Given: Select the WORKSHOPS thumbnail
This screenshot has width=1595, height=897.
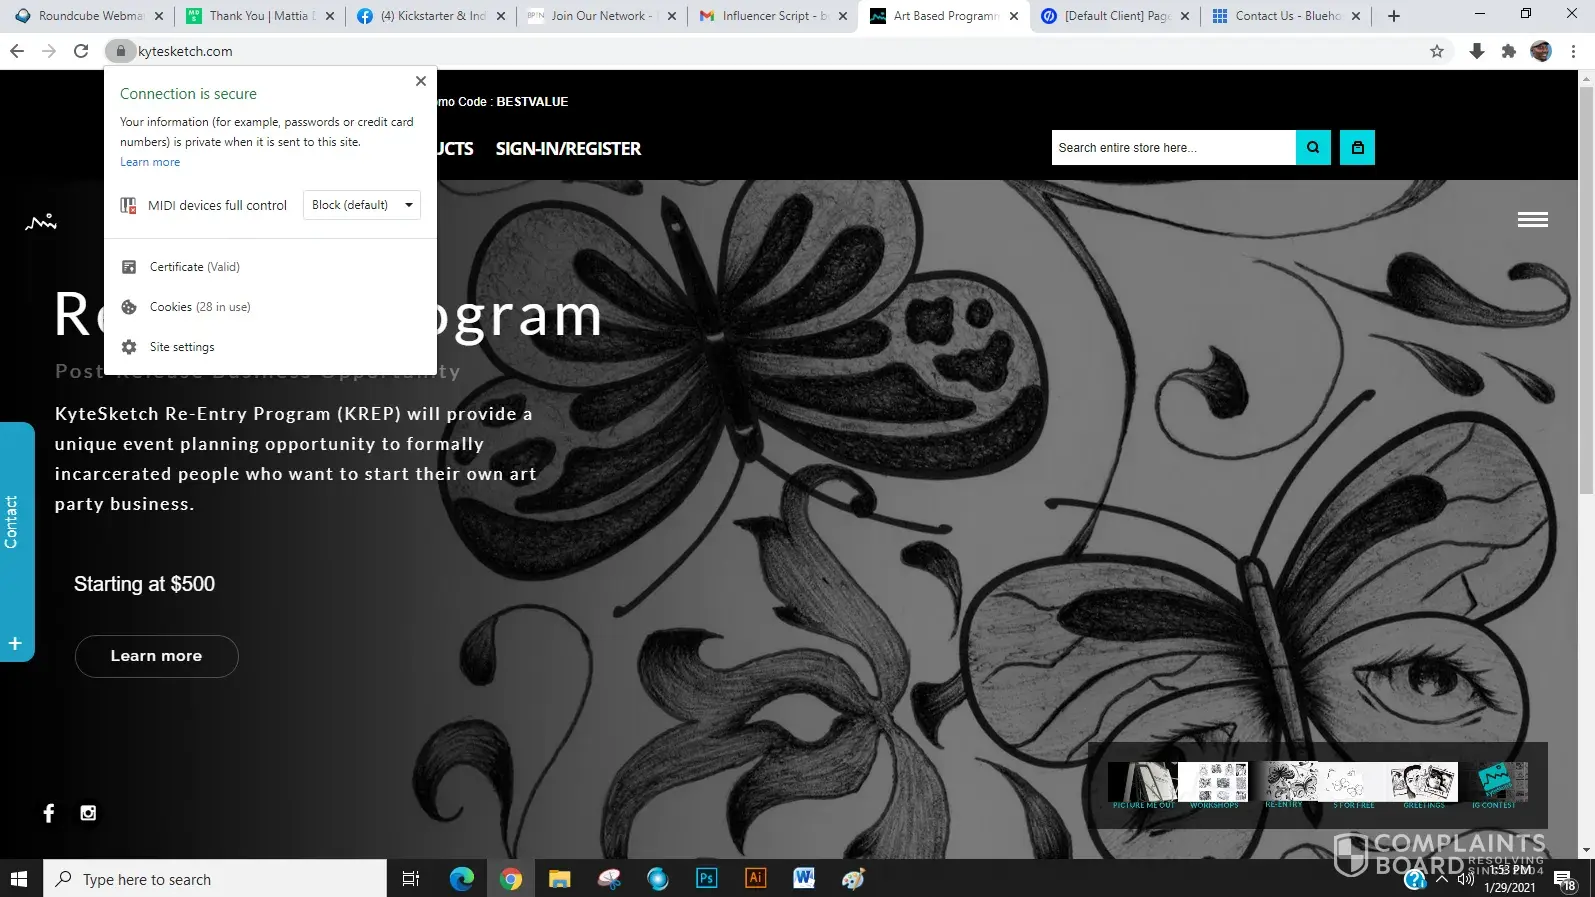Looking at the screenshot, I should (x=1214, y=785).
